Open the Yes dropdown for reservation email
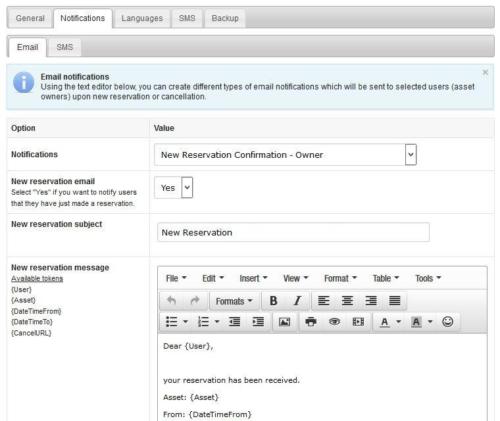Image resolution: width=500 pixels, height=421 pixels. click(x=173, y=188)
